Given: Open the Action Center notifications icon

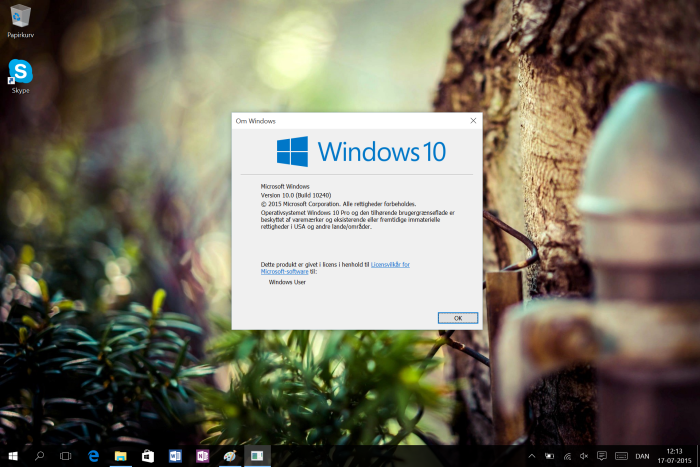Looking at the screenshot, I should coord(602,456).
